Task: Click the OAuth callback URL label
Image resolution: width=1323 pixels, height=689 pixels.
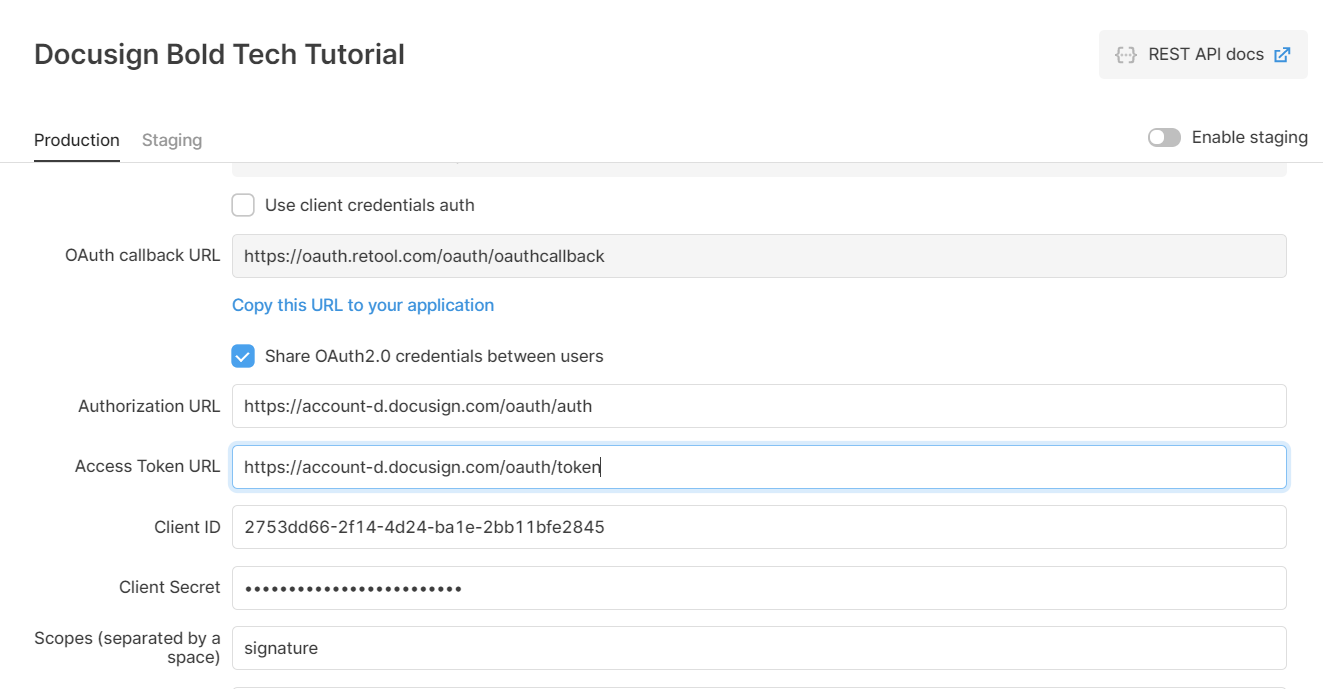Action: (x=142, y=255)
